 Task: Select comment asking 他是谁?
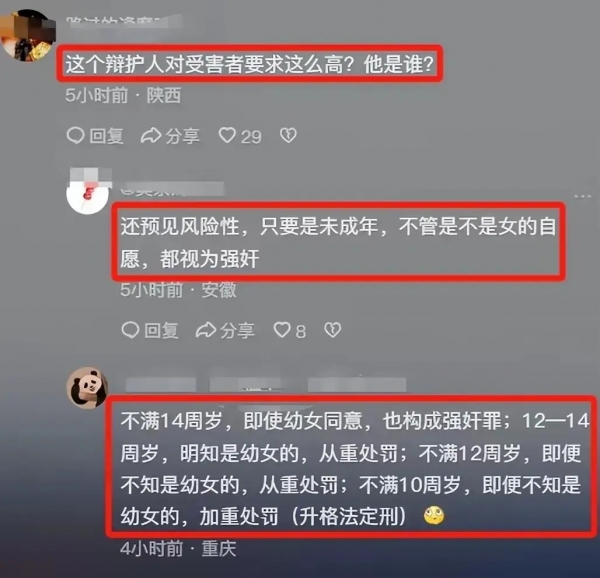(249, 64)
